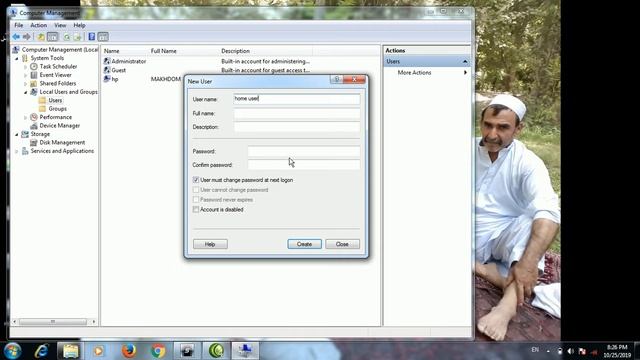Click the Create button in New User
Screen dimensions: 640x360
coord(304,244)
